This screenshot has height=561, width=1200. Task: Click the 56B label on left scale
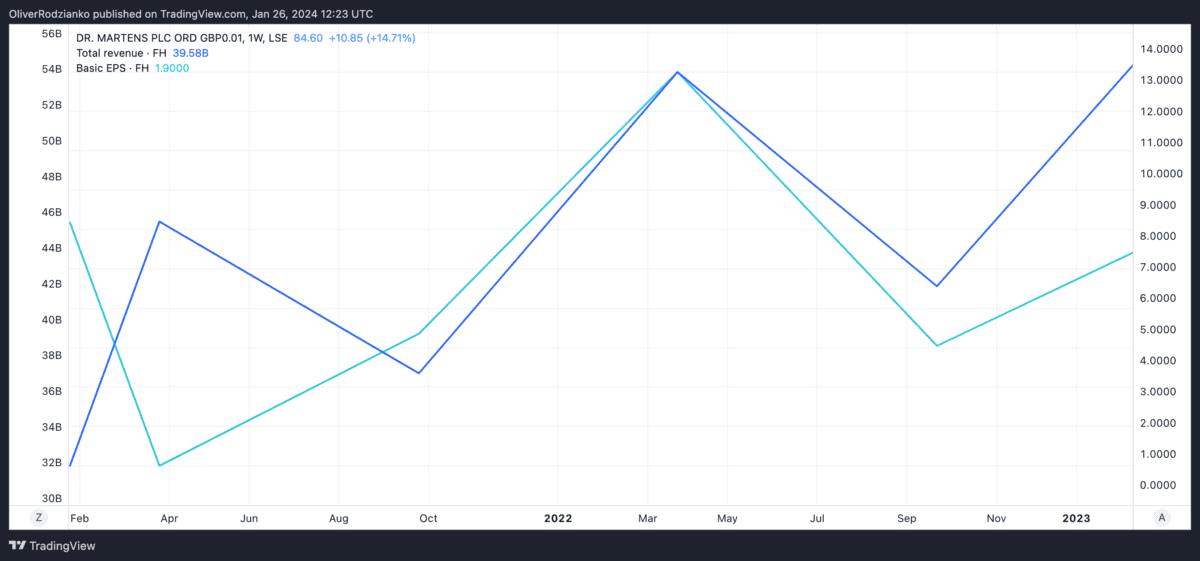point(51,33)
